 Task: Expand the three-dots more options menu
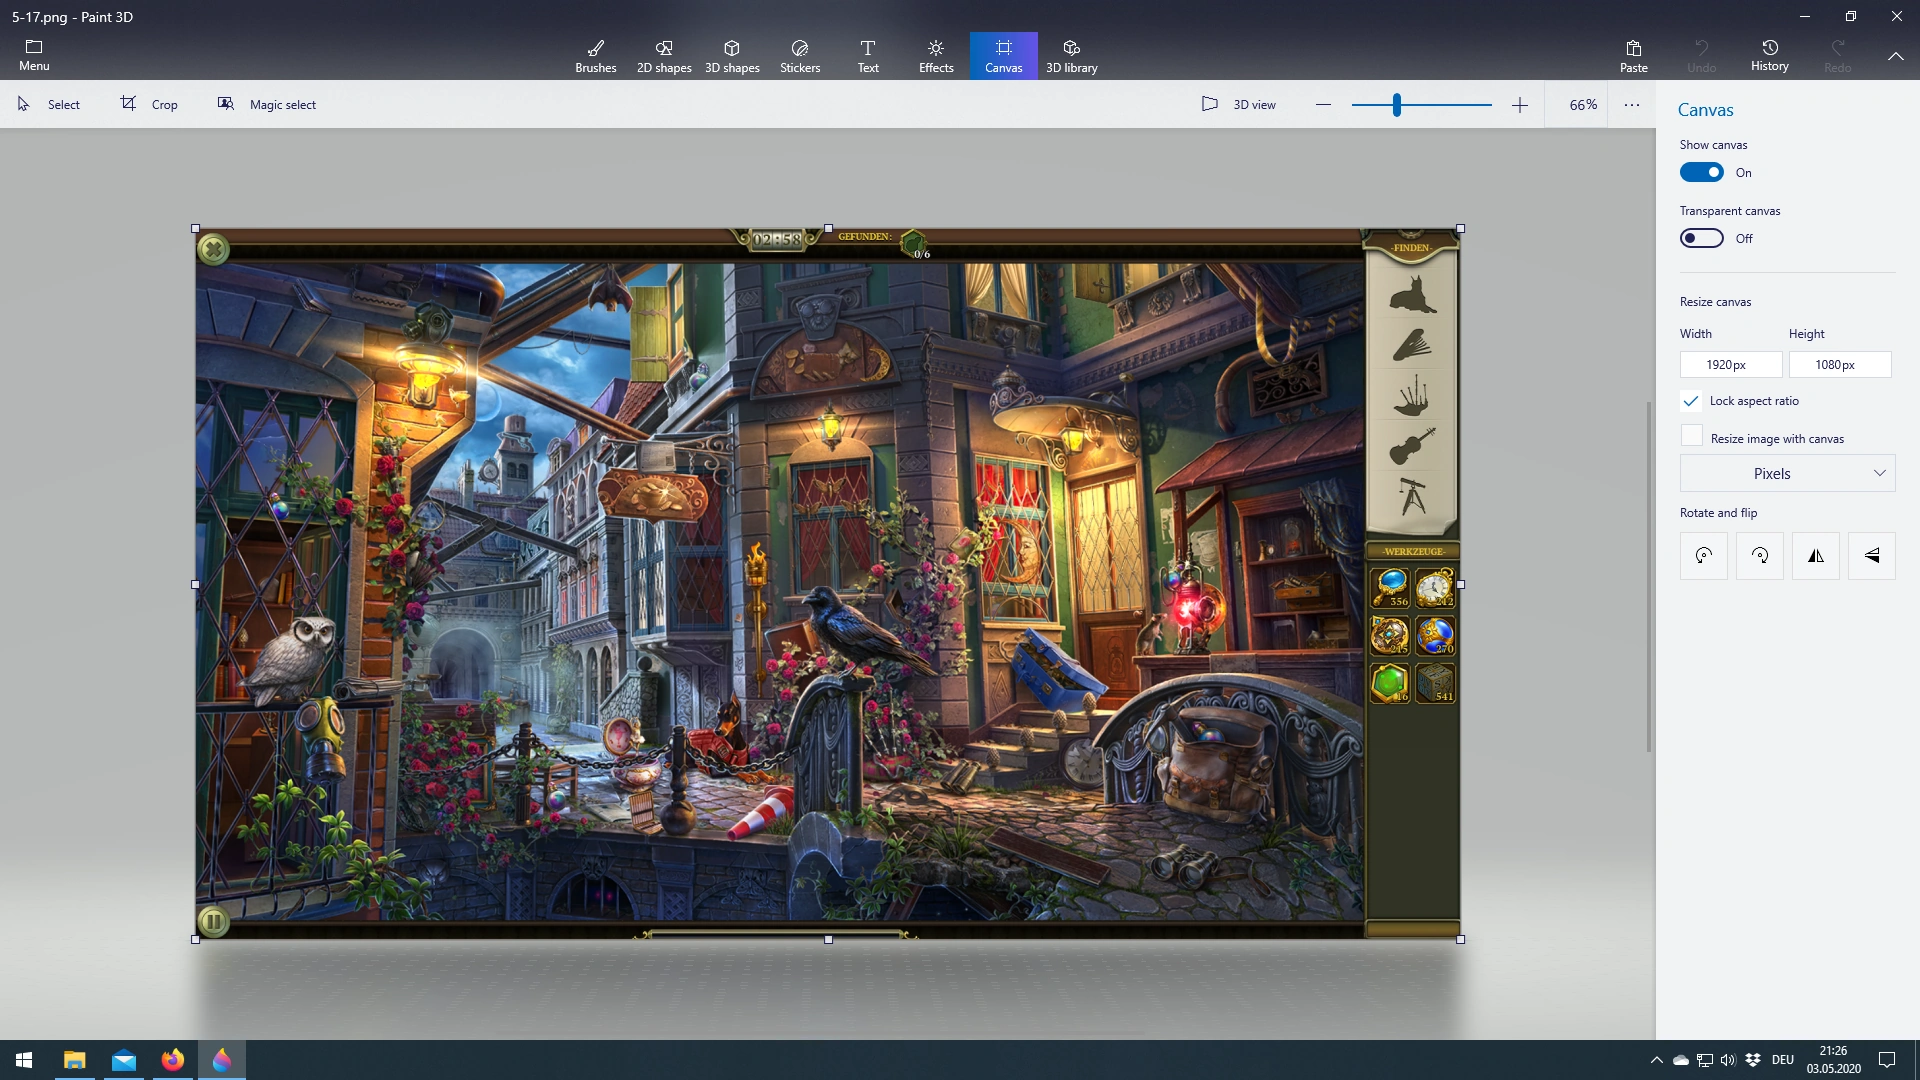tap(1632, 105)
